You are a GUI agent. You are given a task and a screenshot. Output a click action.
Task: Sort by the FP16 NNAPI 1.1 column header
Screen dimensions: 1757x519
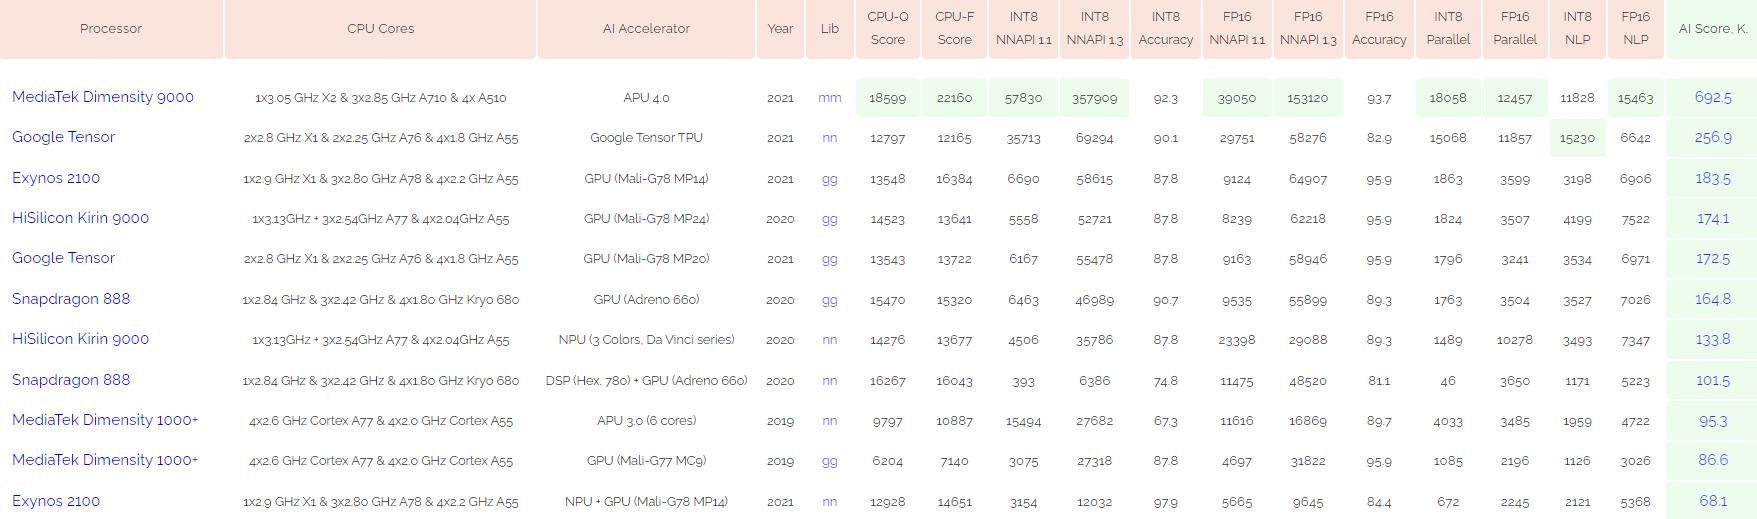1237,29
